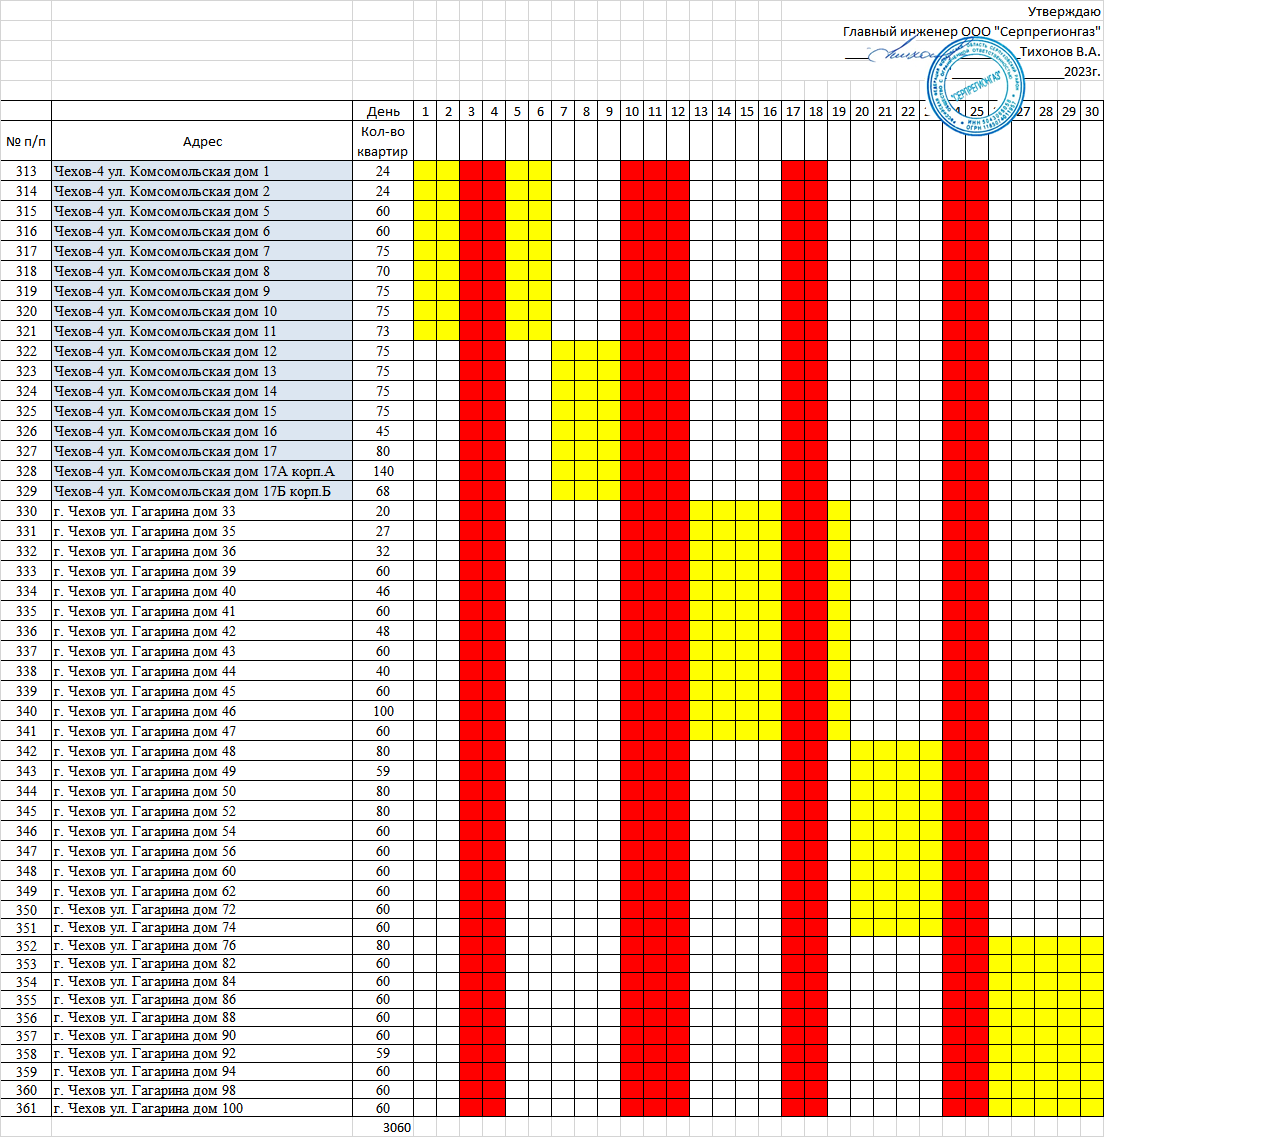Image resolution: width=1263 pixels, height=1137 pixels.
Task: Click row number "324" cell
Action: 26,391
